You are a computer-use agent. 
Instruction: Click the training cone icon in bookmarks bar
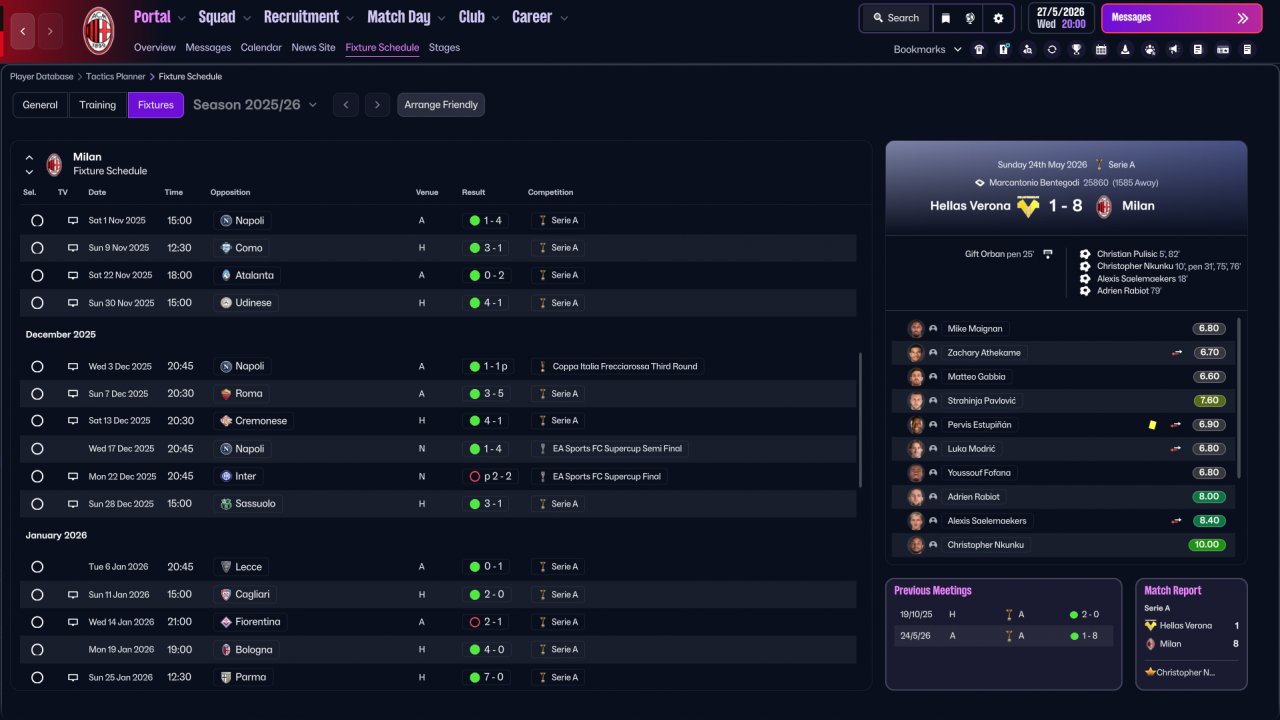click(x=1125, y=49)
